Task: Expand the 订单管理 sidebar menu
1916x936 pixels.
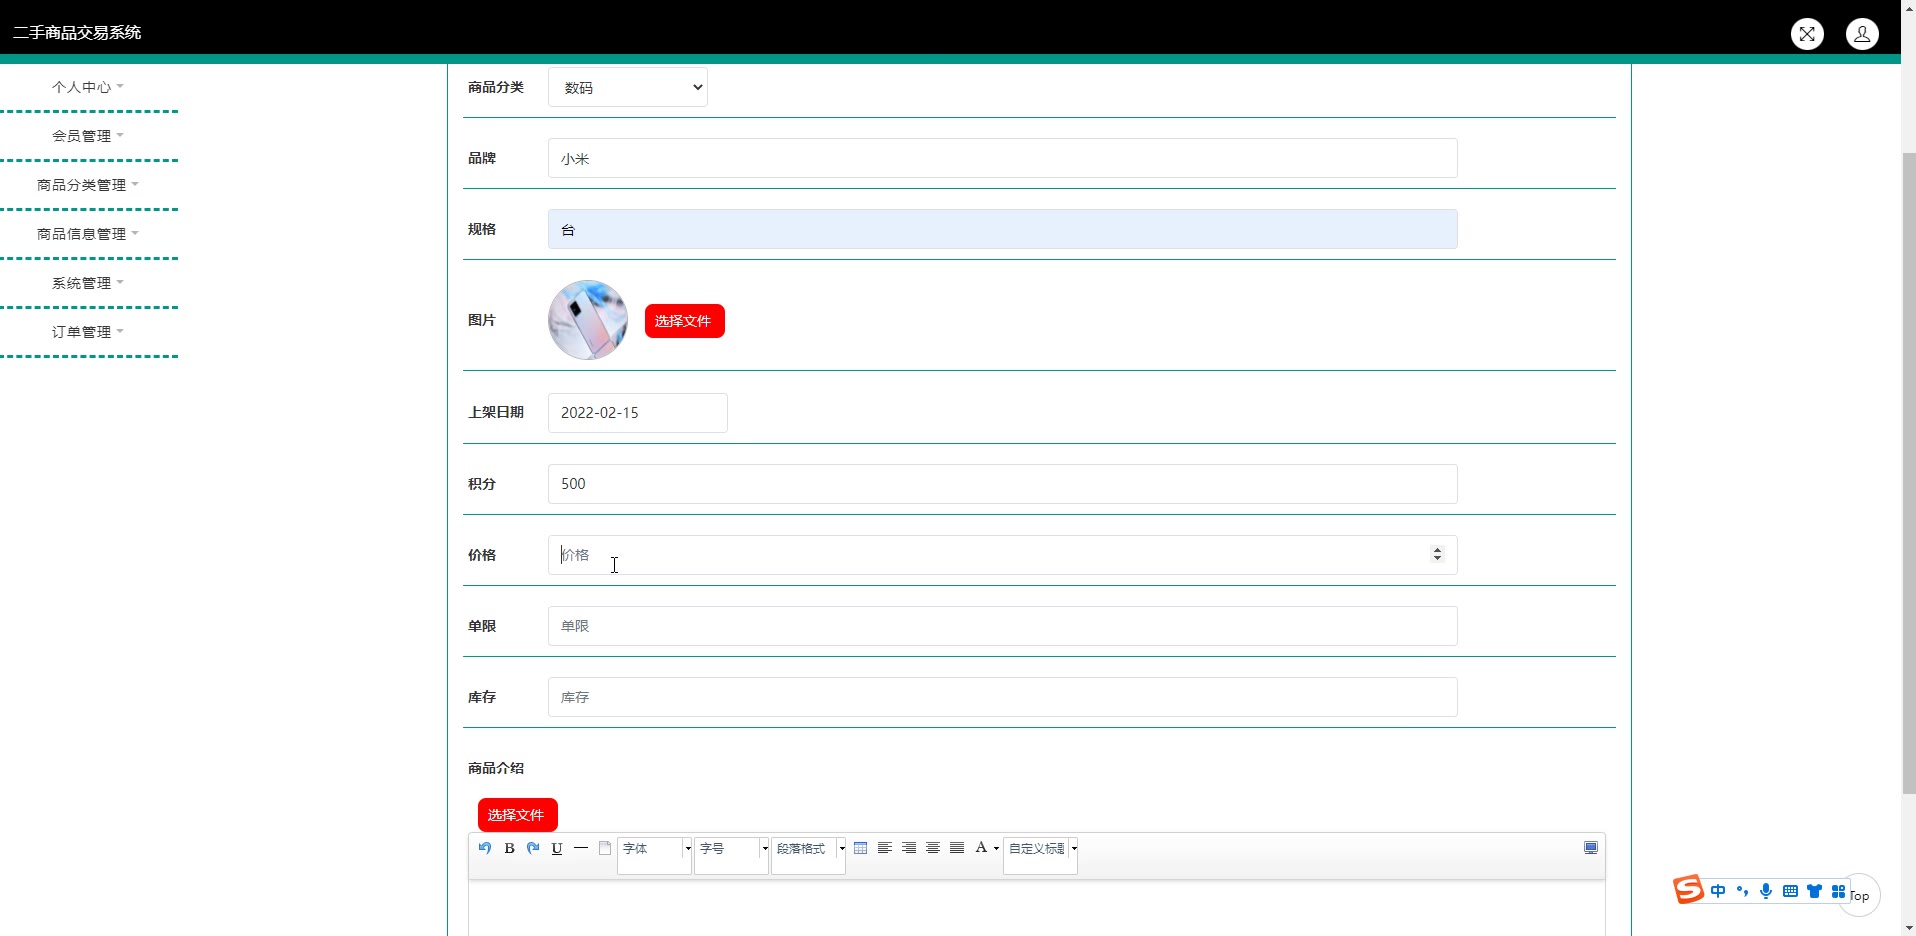Action: tap(88, 332)
